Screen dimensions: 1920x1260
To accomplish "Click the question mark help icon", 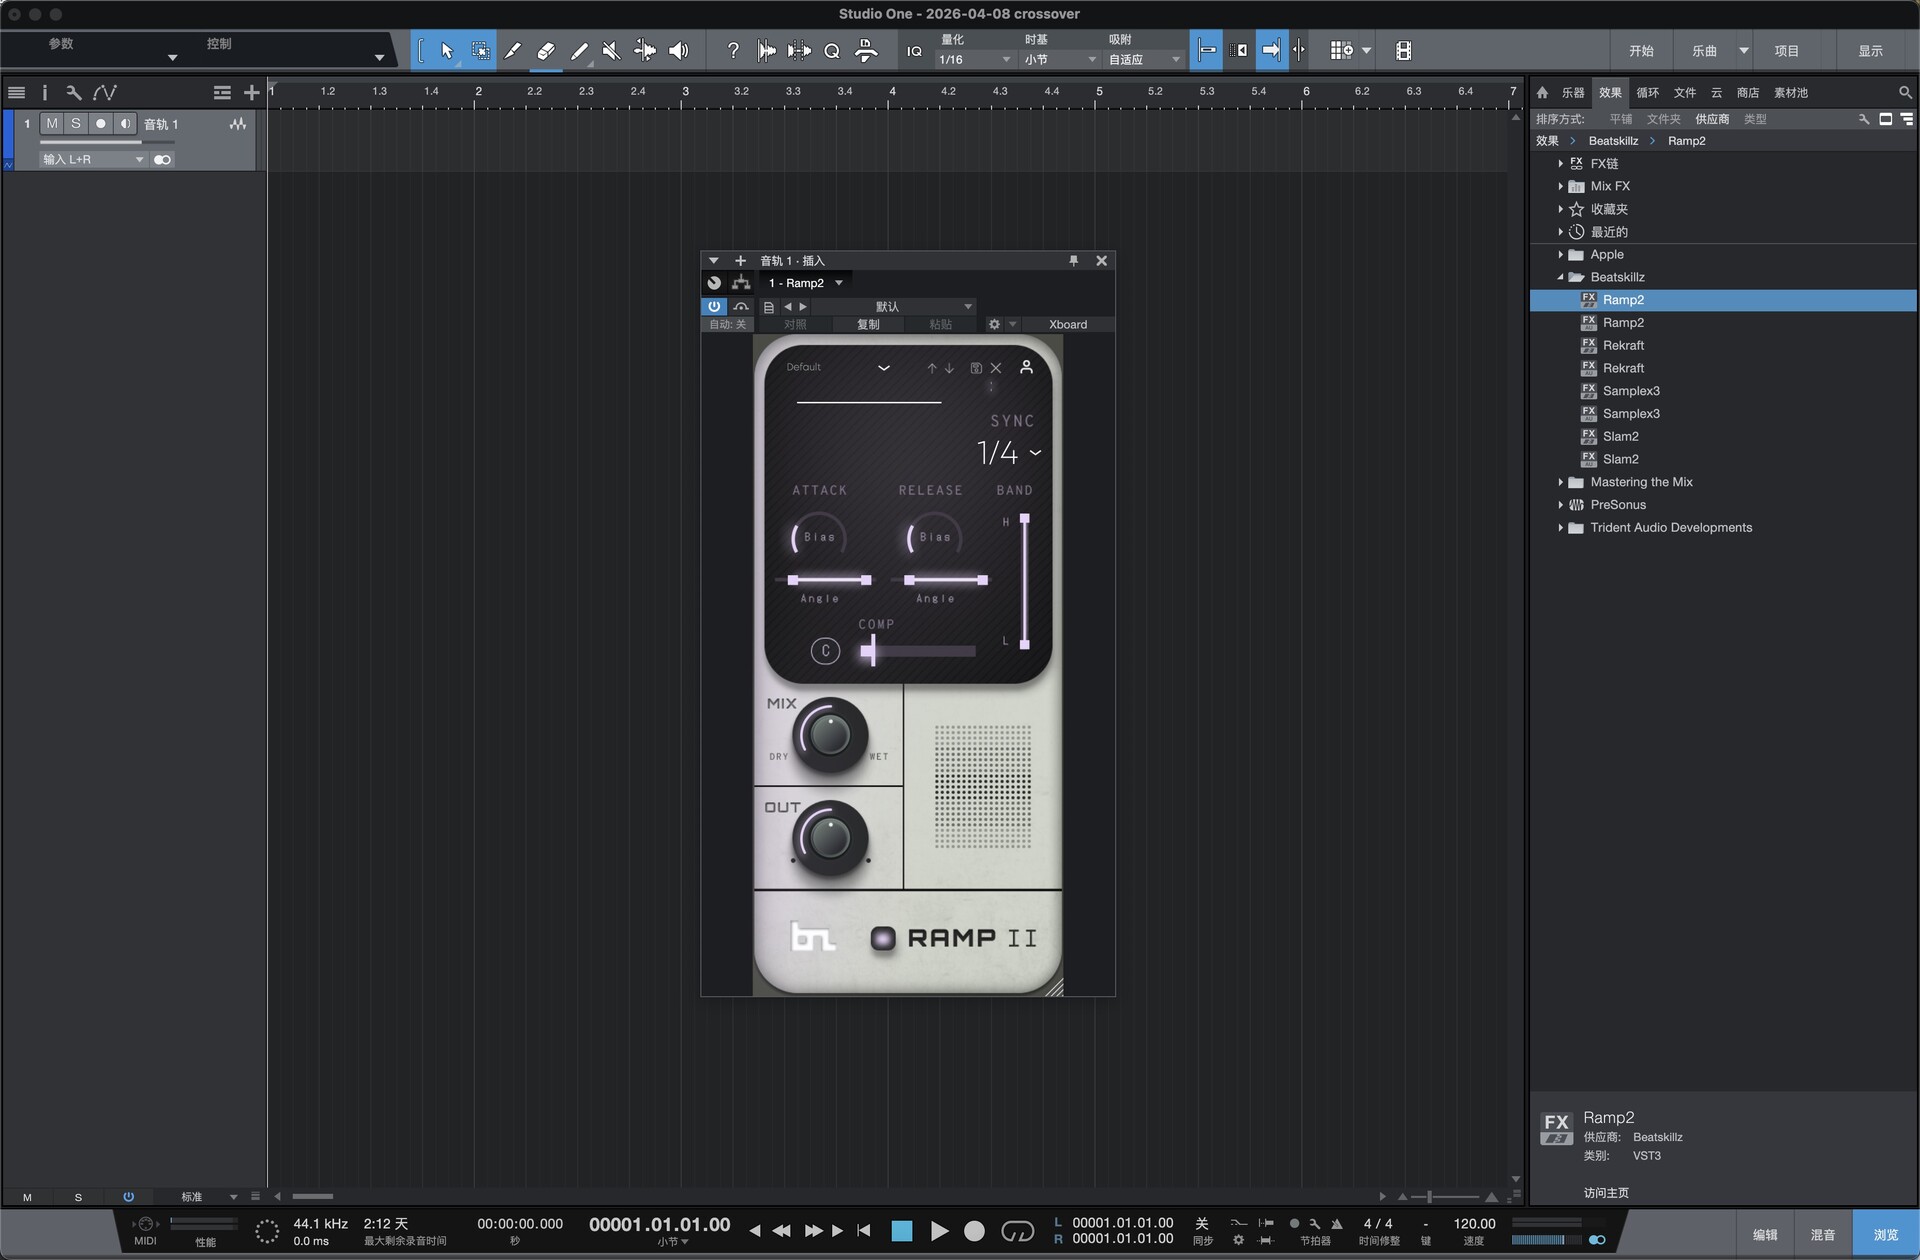I will pos(733,51).
